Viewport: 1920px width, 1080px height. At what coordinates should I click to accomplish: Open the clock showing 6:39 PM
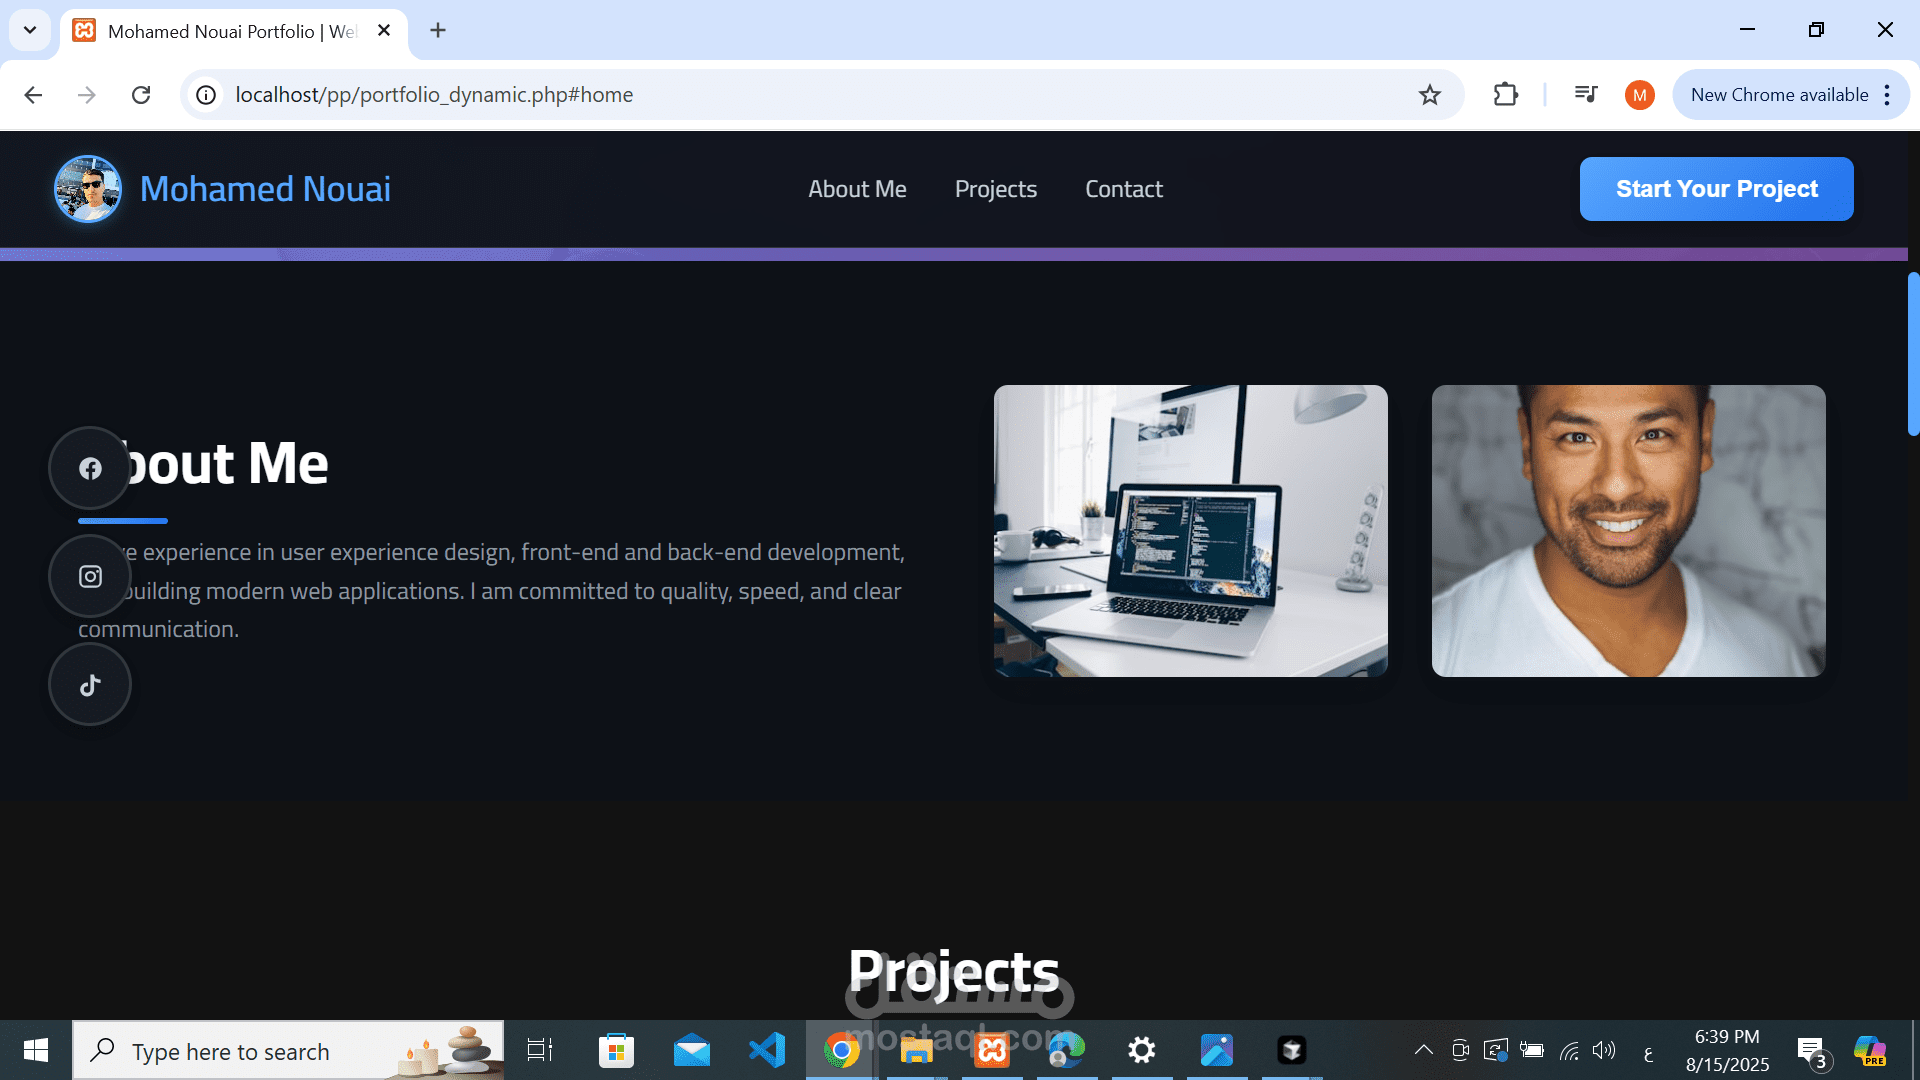[1727, 1050]
